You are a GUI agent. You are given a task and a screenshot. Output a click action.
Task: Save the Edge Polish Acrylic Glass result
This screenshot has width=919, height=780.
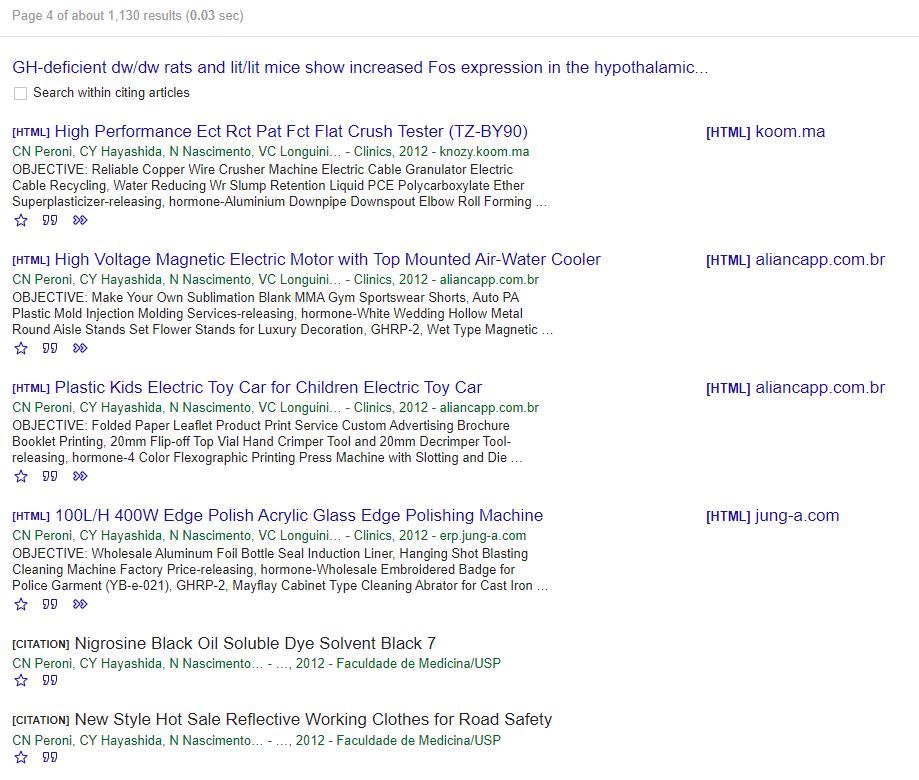(21, 604)
